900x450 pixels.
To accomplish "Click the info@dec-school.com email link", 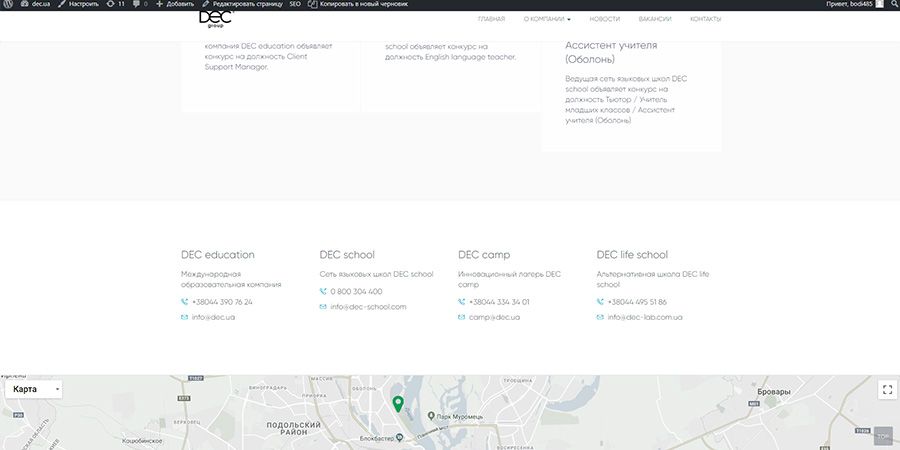I will 368,306.
